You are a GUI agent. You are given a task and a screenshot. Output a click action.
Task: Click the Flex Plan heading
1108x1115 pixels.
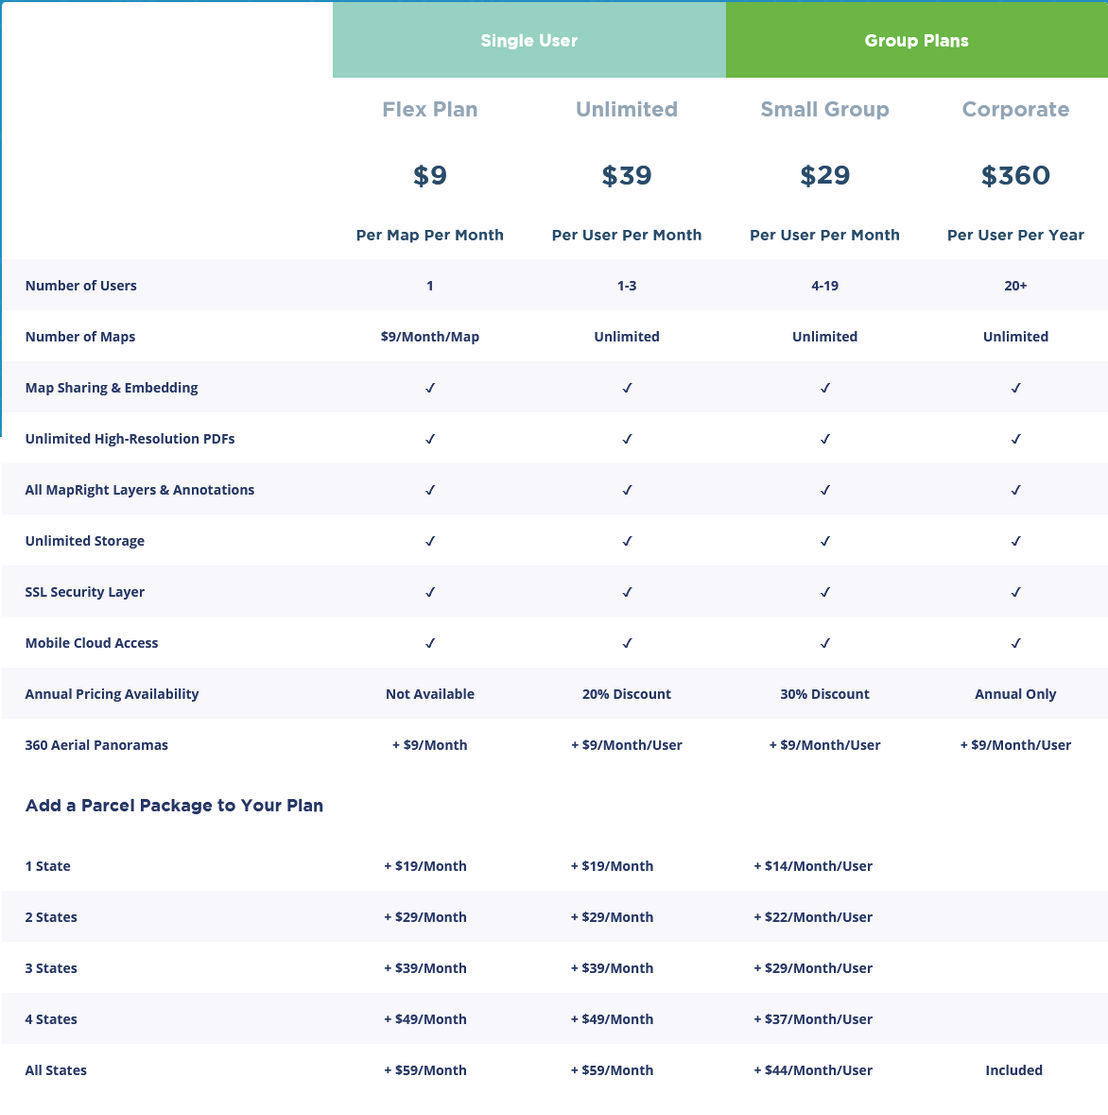[430, 109]
